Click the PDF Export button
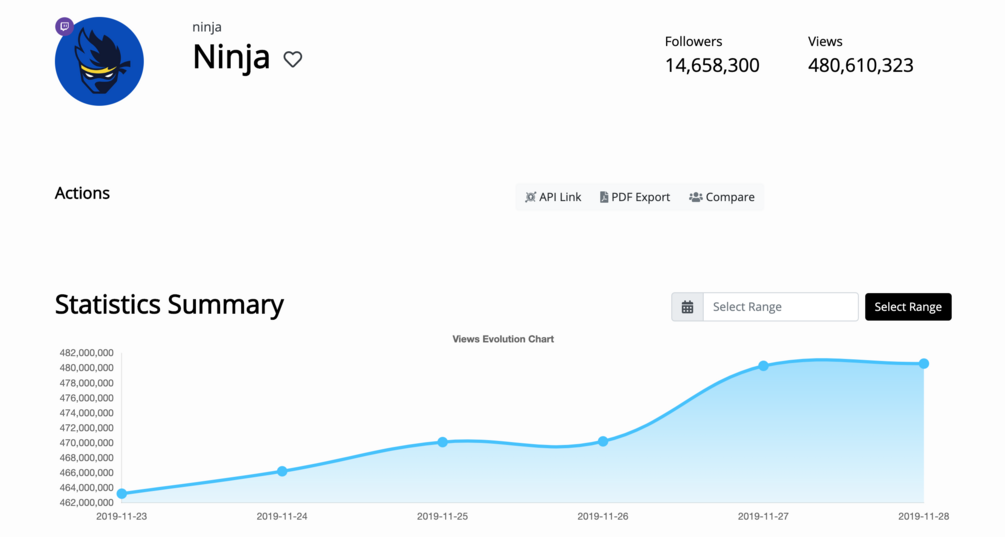The width and height of the screenshot is (1005, 537). pyautogui.click(x=635, y=197)
